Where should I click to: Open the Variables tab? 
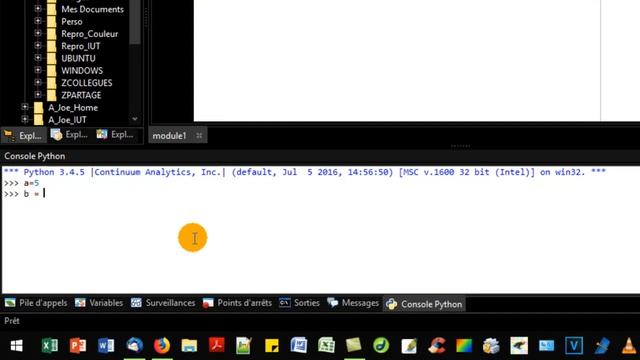[x=99, y=303]
